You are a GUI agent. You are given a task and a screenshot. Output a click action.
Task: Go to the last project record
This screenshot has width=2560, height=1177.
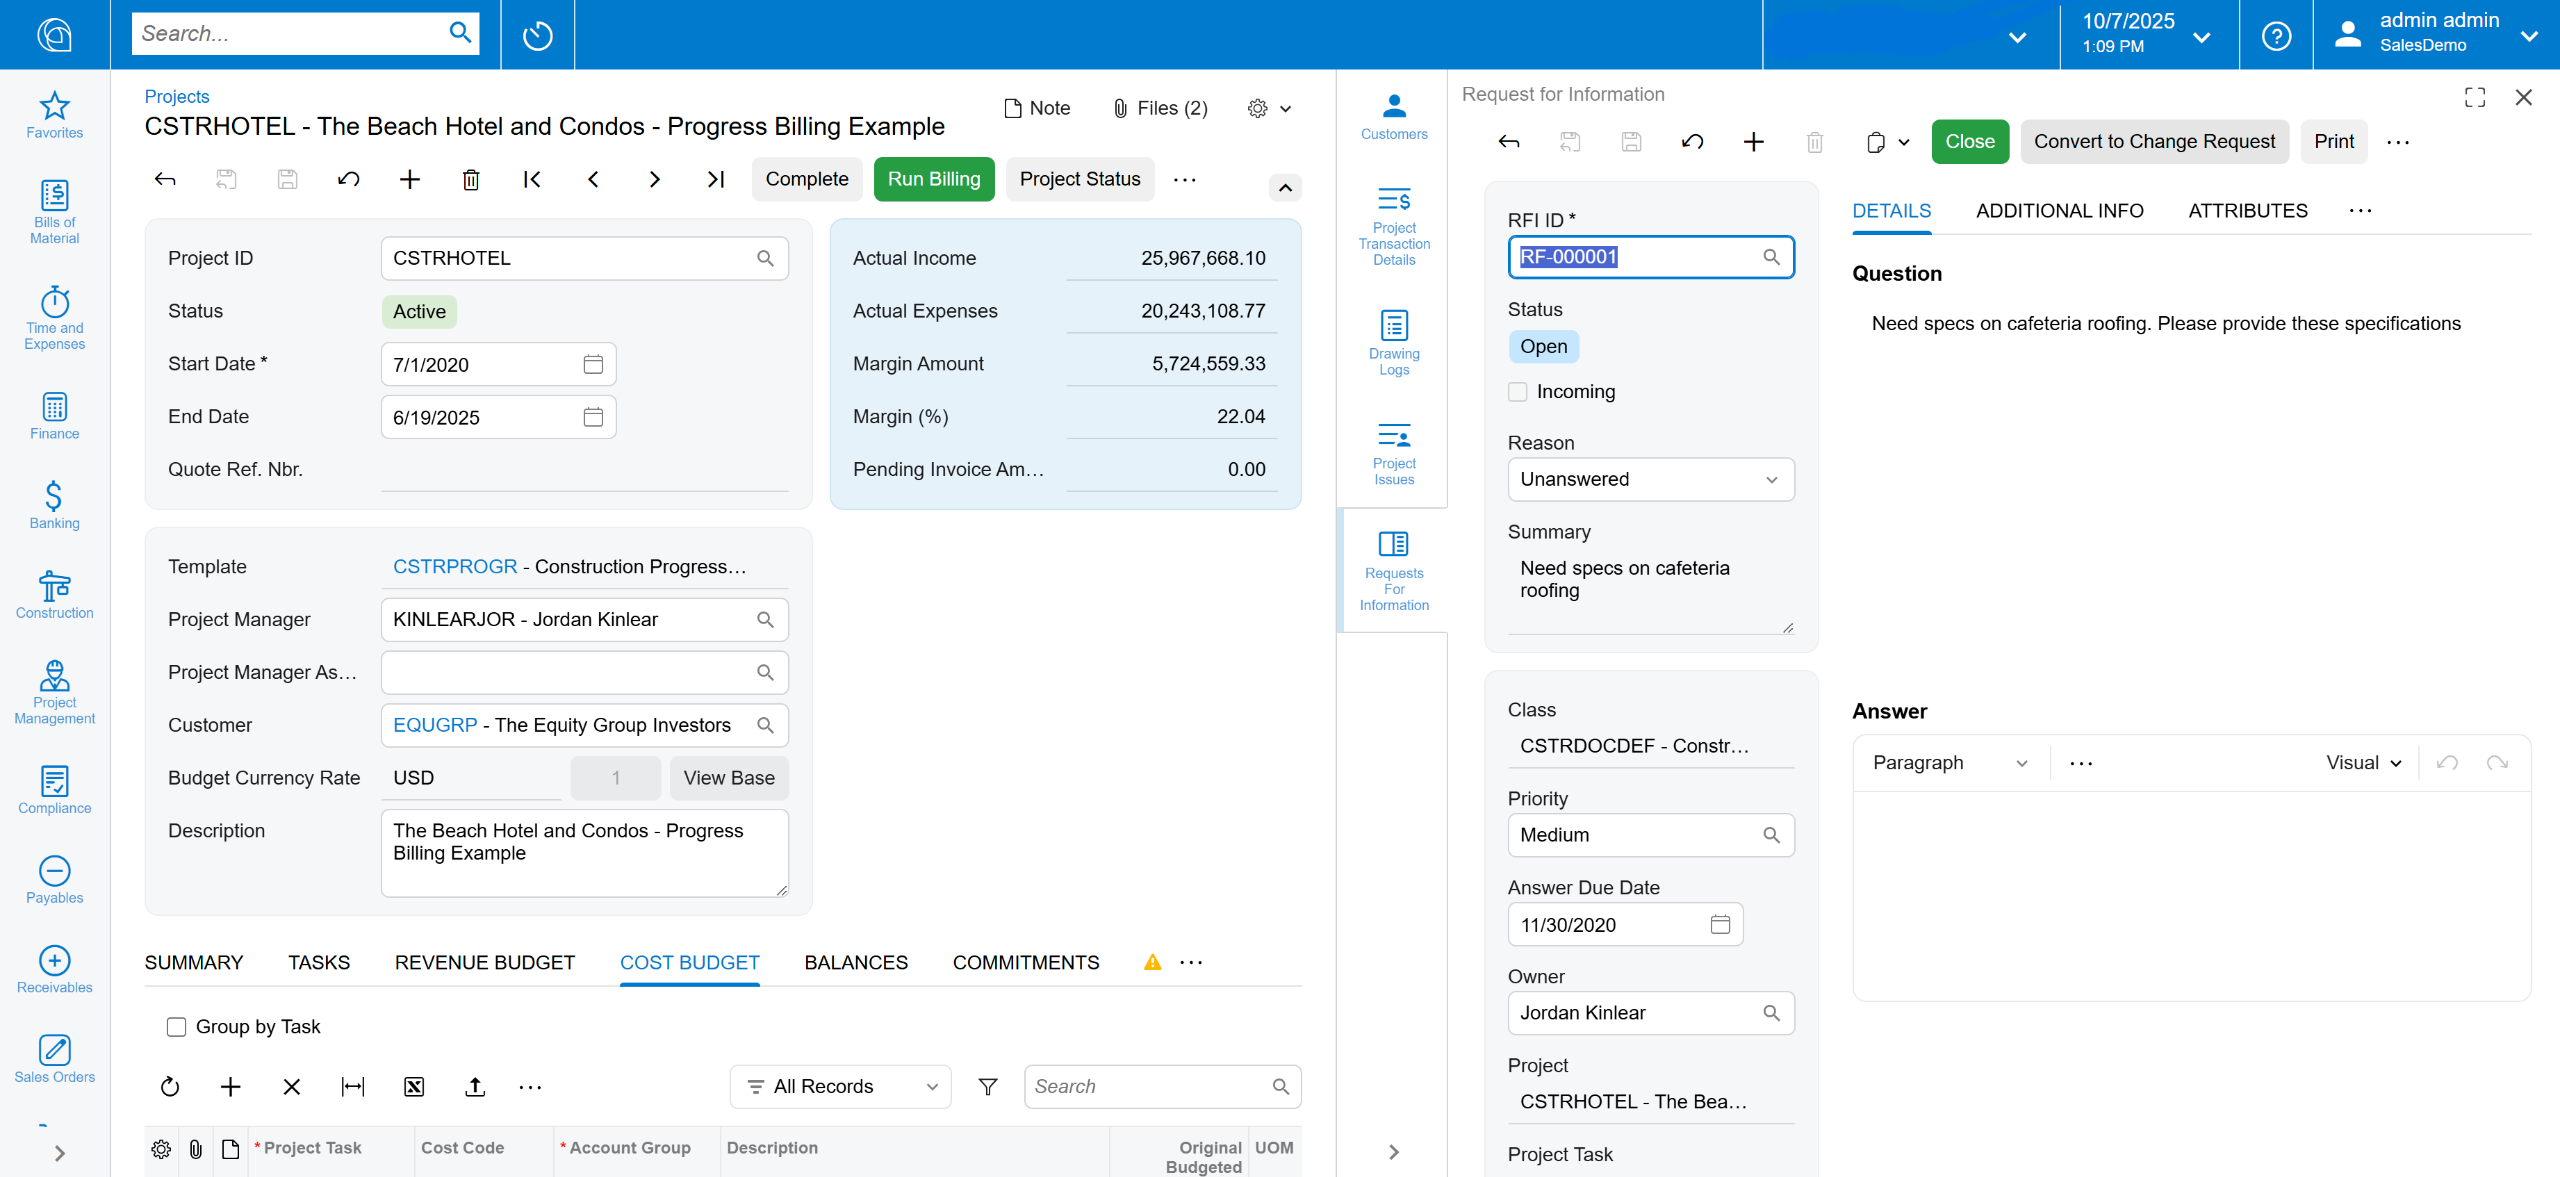[715, 180]
